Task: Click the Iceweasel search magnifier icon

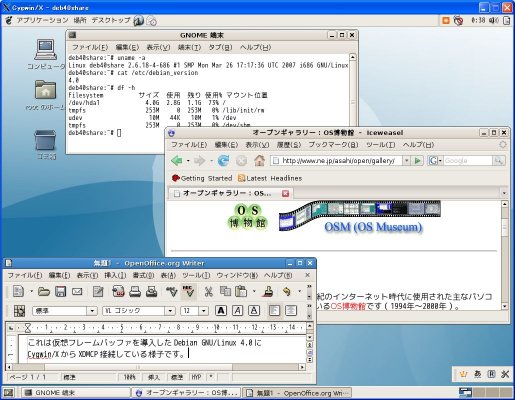Action: click(499, 161)
